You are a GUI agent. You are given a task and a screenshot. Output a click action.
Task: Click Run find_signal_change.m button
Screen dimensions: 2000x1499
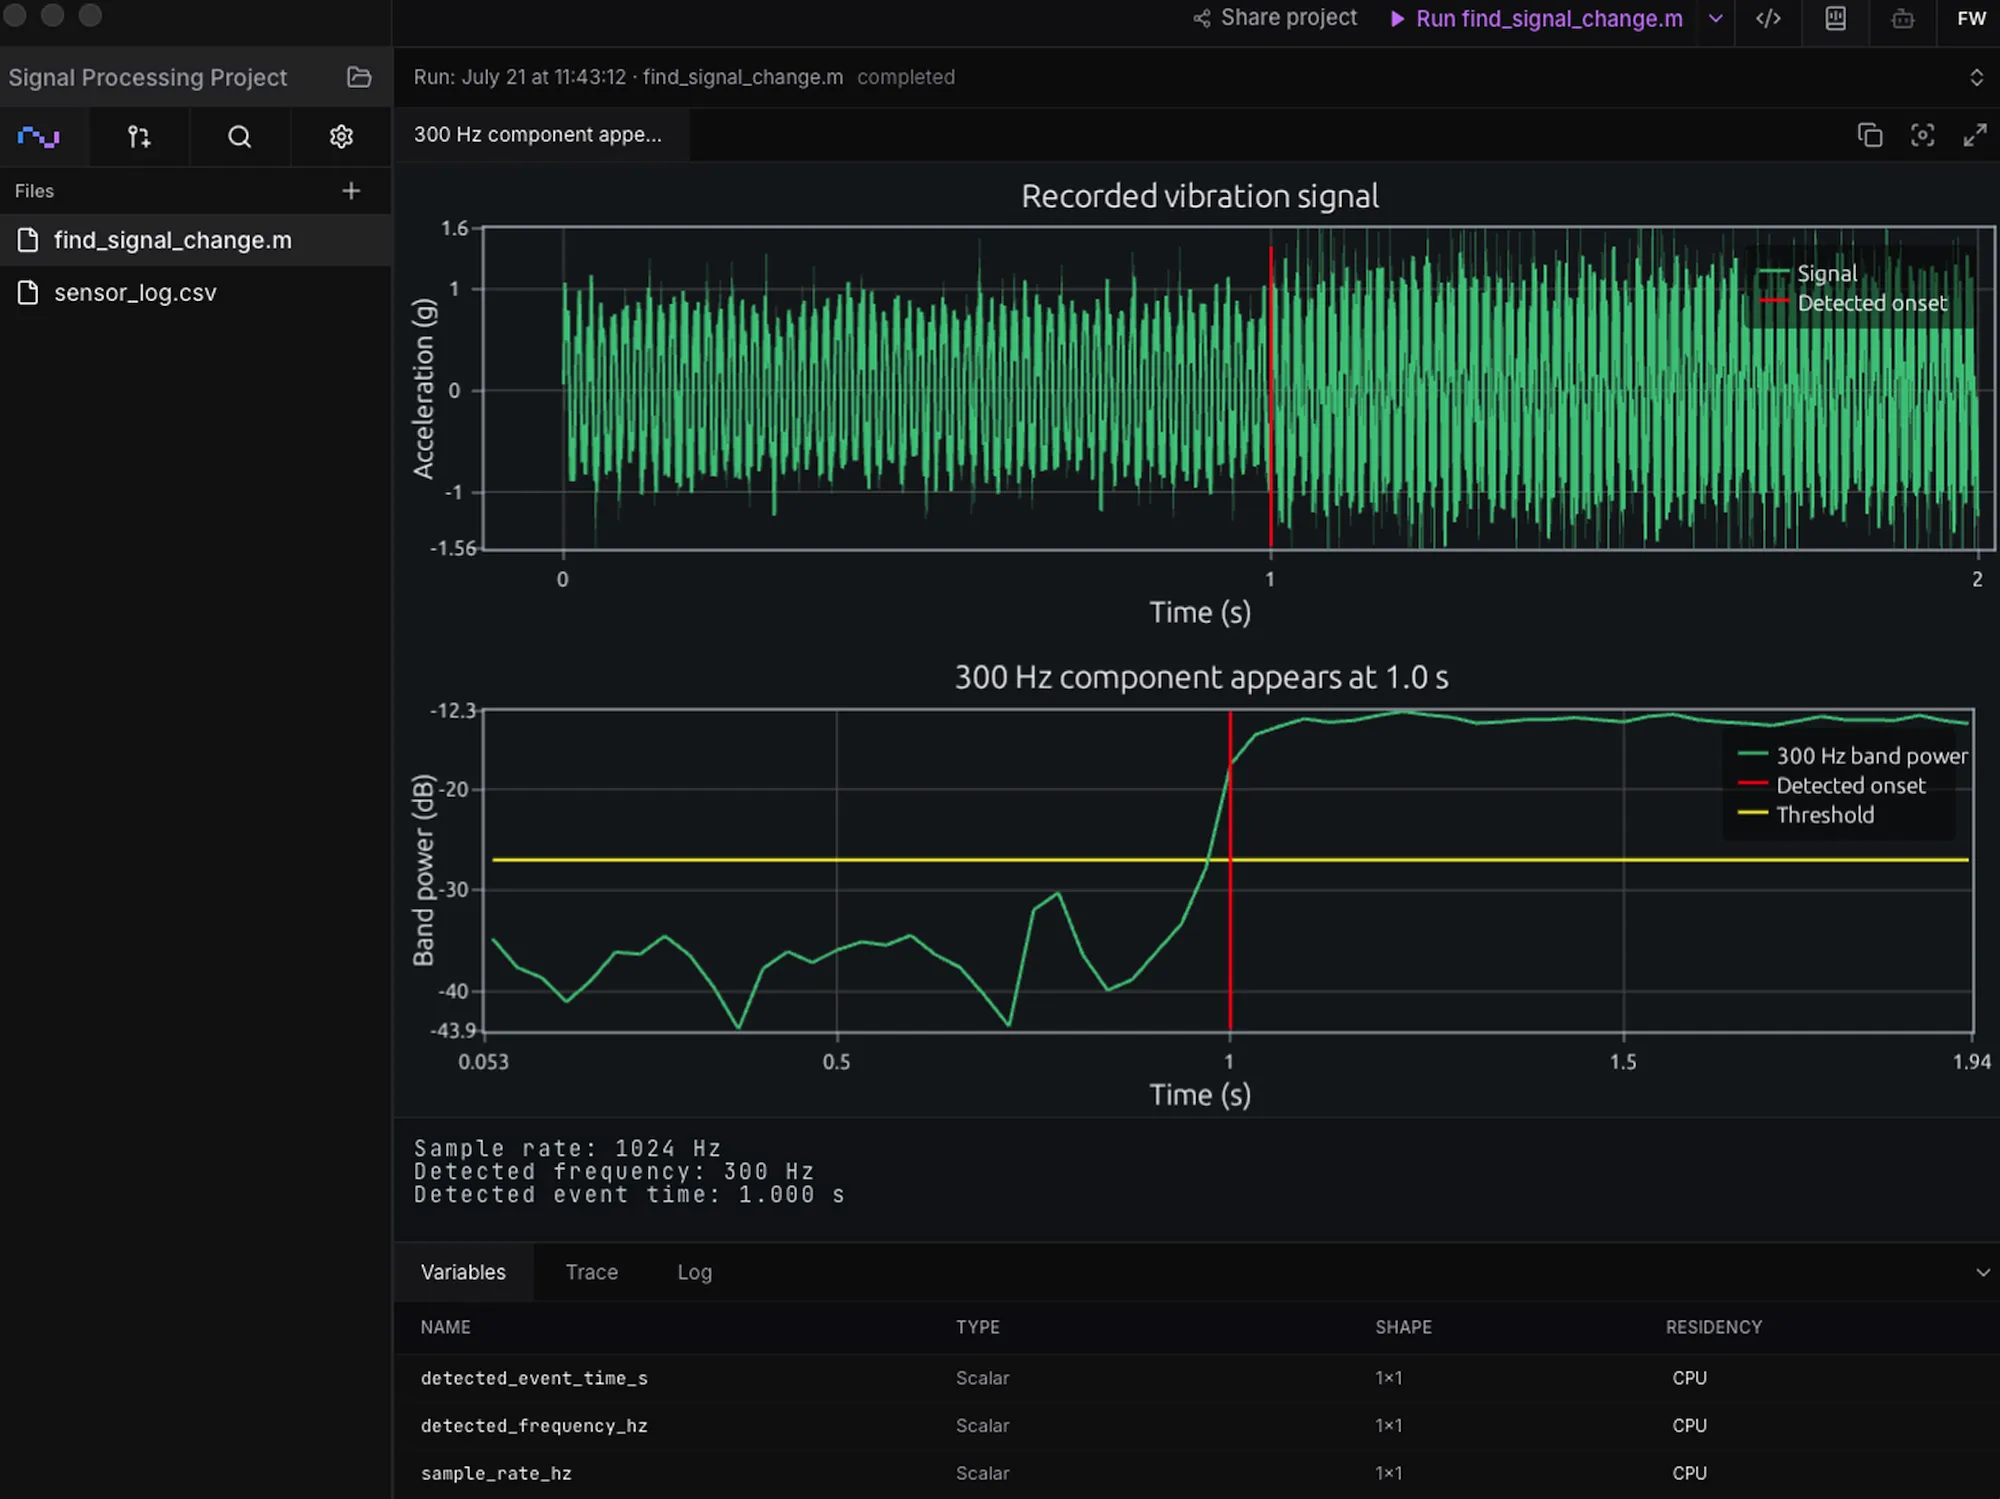pyautogui.click(x=1537, y=19)
